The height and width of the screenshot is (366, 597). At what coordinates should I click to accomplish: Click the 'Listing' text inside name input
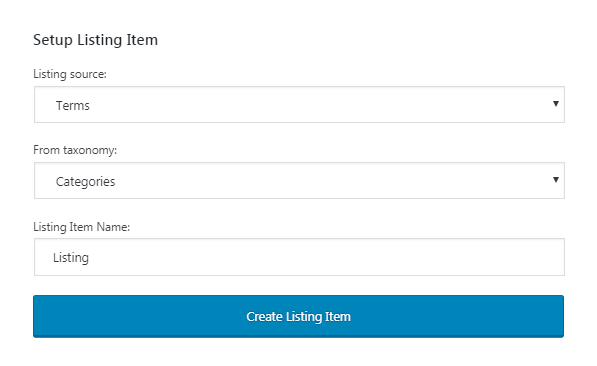(x=71, y=258)
